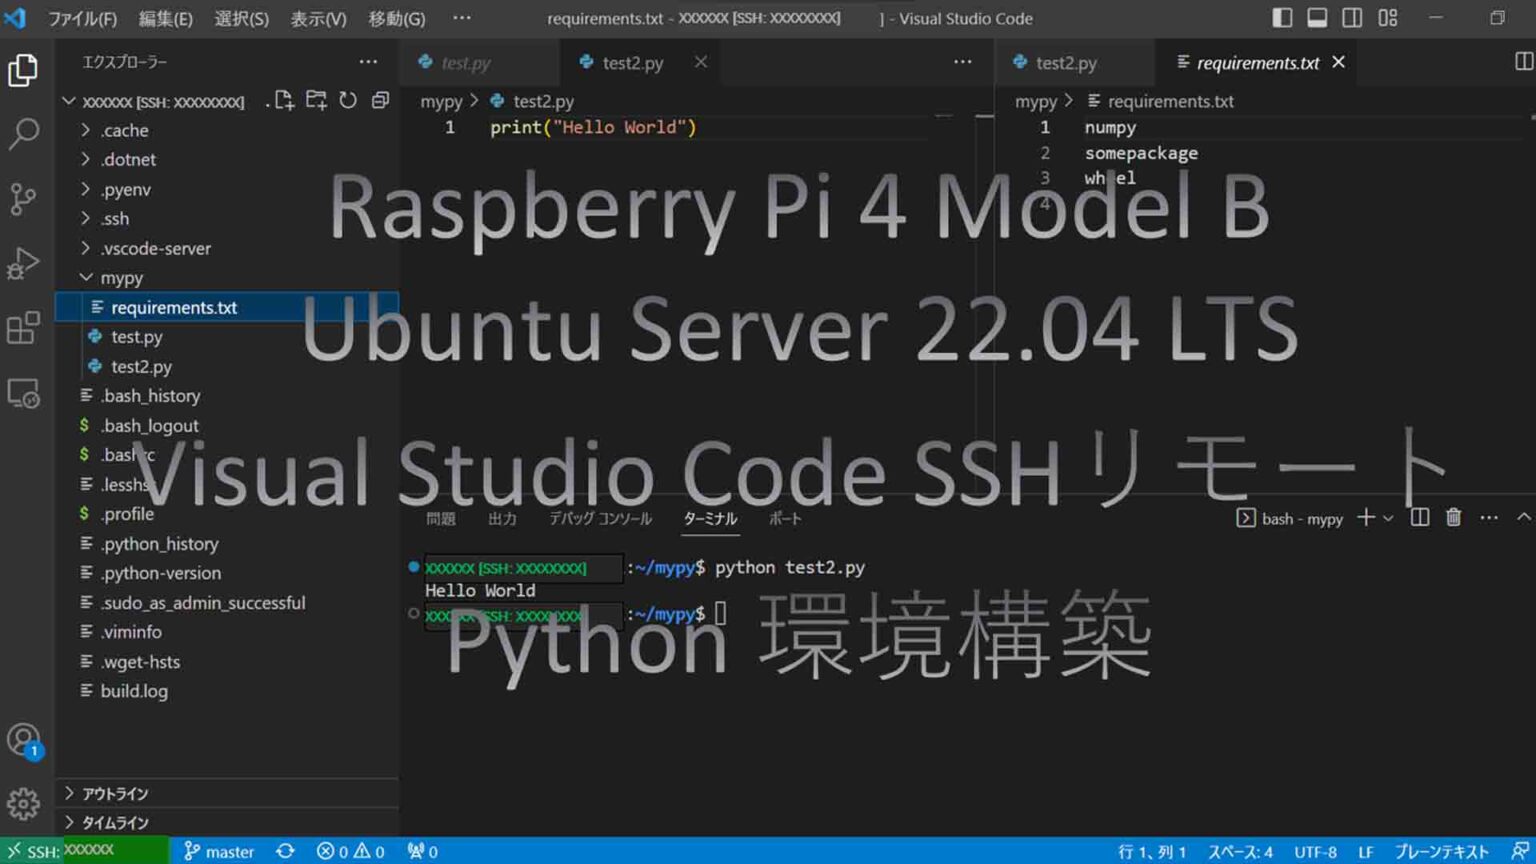The height and width of the screenshot is (864, 1536).
Task: Refresh the Explorer file list
Action: [347, 100]
